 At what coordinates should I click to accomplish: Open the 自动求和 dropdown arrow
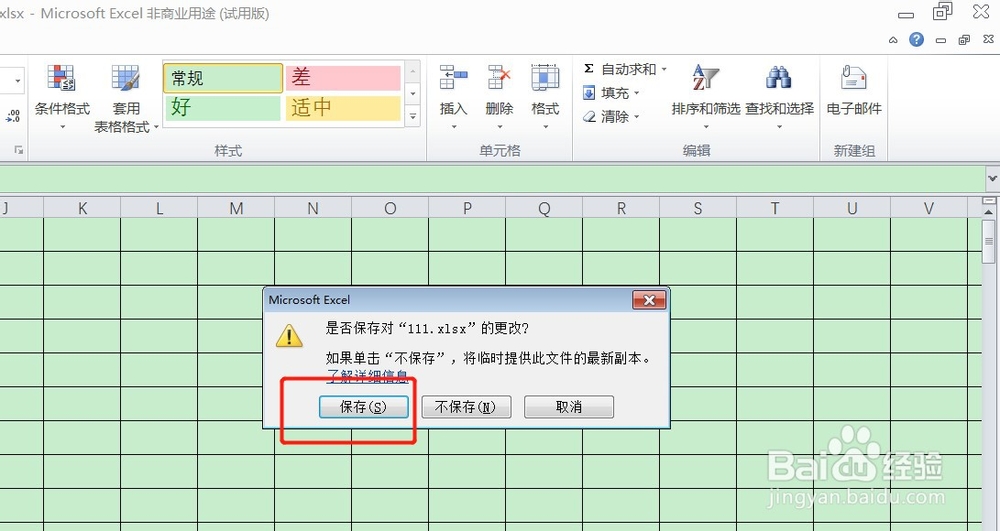pos(664,69)
